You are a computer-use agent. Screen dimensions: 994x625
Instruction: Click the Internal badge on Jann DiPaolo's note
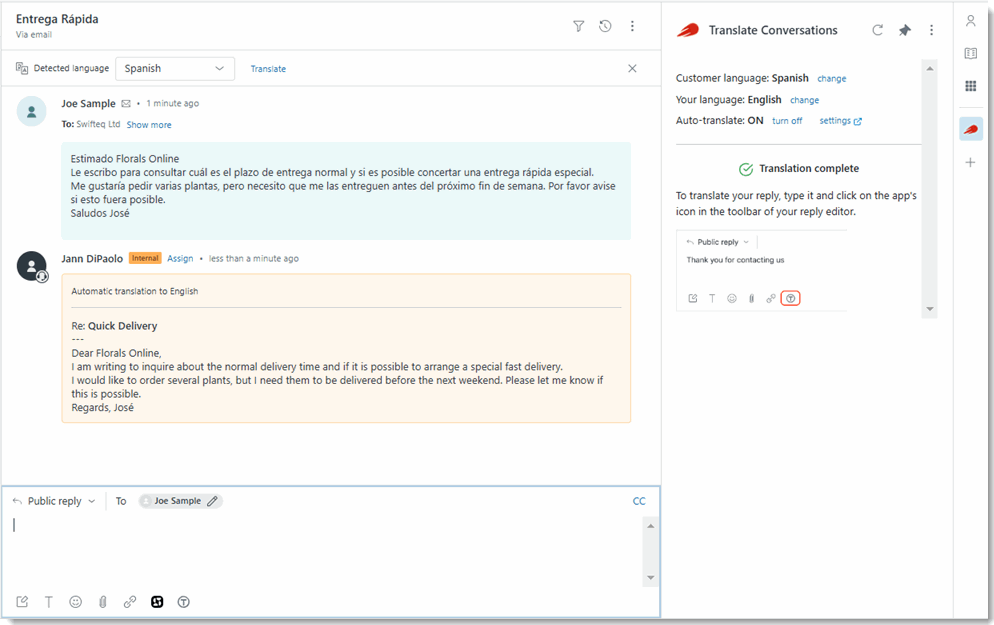145,258
